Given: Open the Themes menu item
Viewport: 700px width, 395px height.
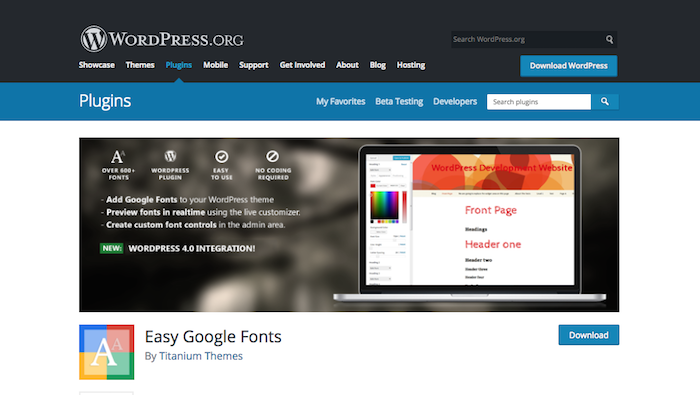Looking at the screenshot, I should (x=140, y=65).
